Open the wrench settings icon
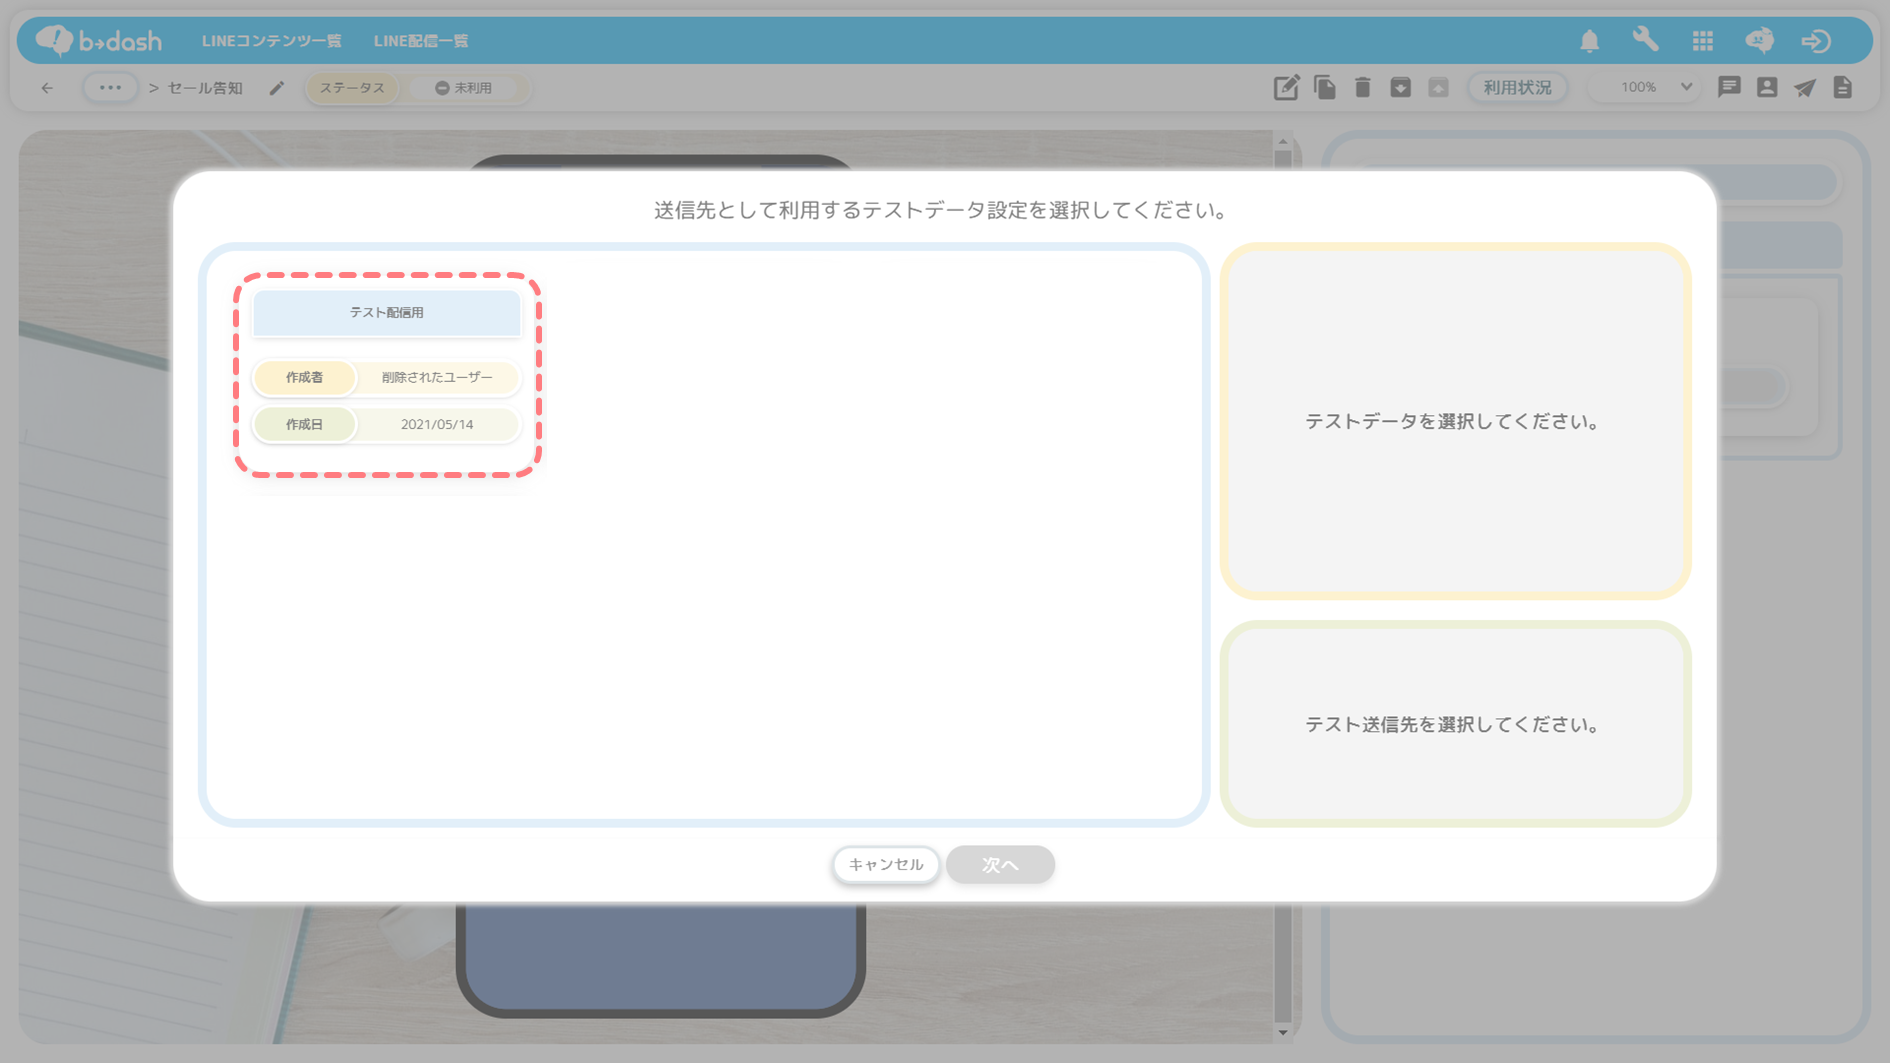 tap(1645, 40)
